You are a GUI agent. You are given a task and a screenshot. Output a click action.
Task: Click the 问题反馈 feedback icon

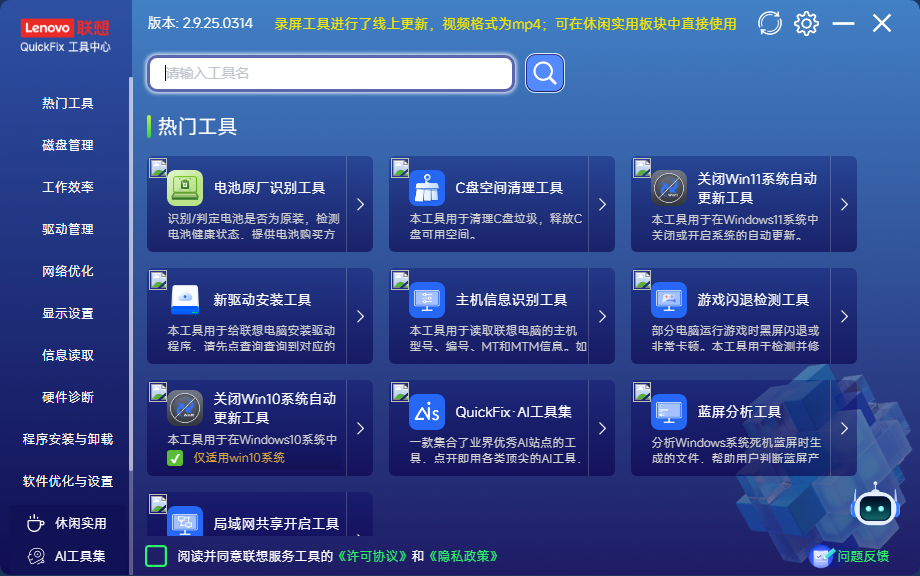tap(821, 557)
